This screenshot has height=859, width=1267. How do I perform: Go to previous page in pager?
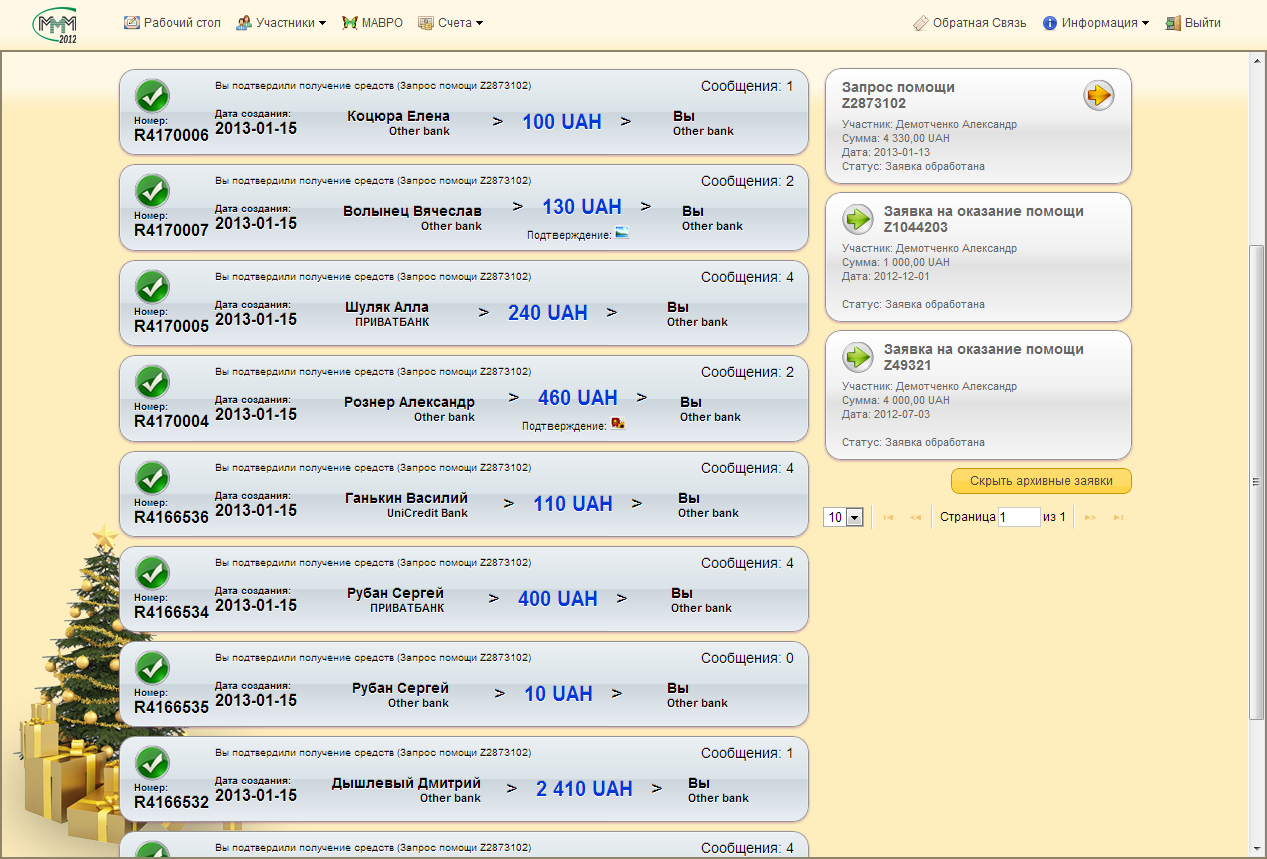(915, 517)
